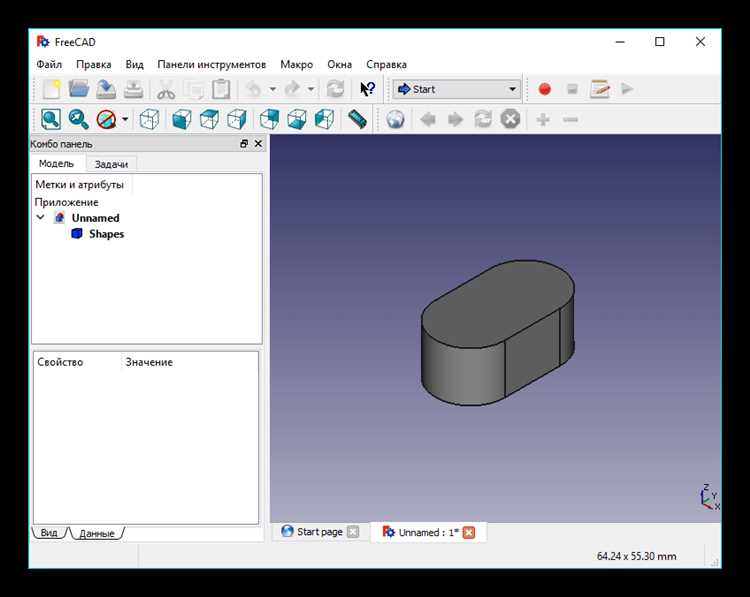
Task: Collapse the Unnamed document tree node
Action: tap(41, 218)
